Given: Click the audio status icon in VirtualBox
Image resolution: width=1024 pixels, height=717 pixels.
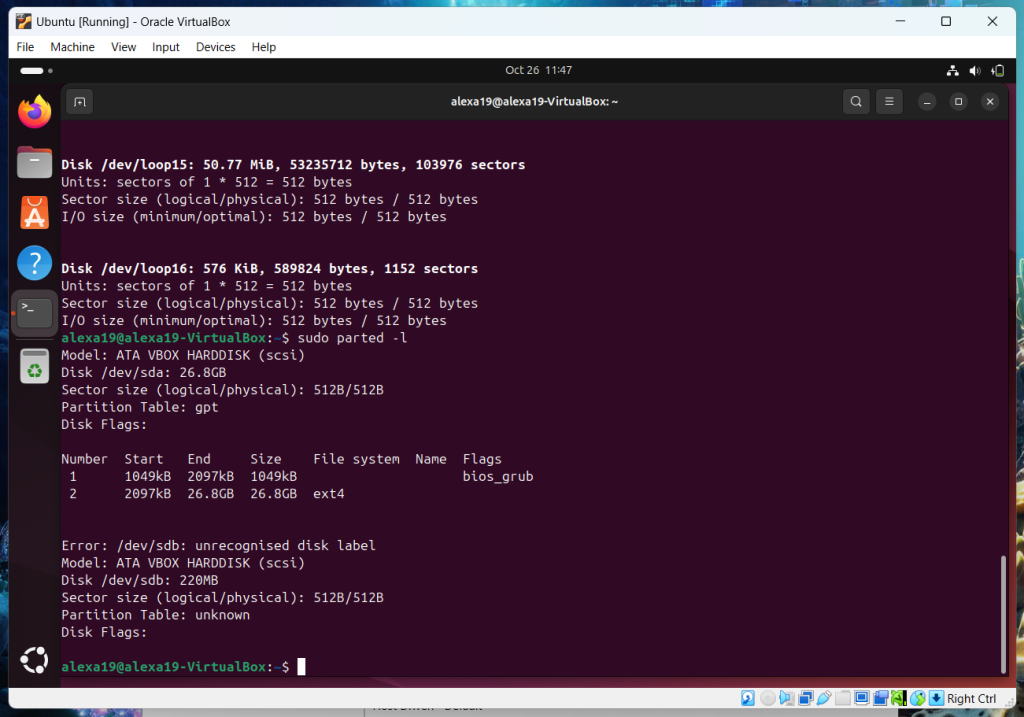Looking at the screenshot, I should point(786,698).
